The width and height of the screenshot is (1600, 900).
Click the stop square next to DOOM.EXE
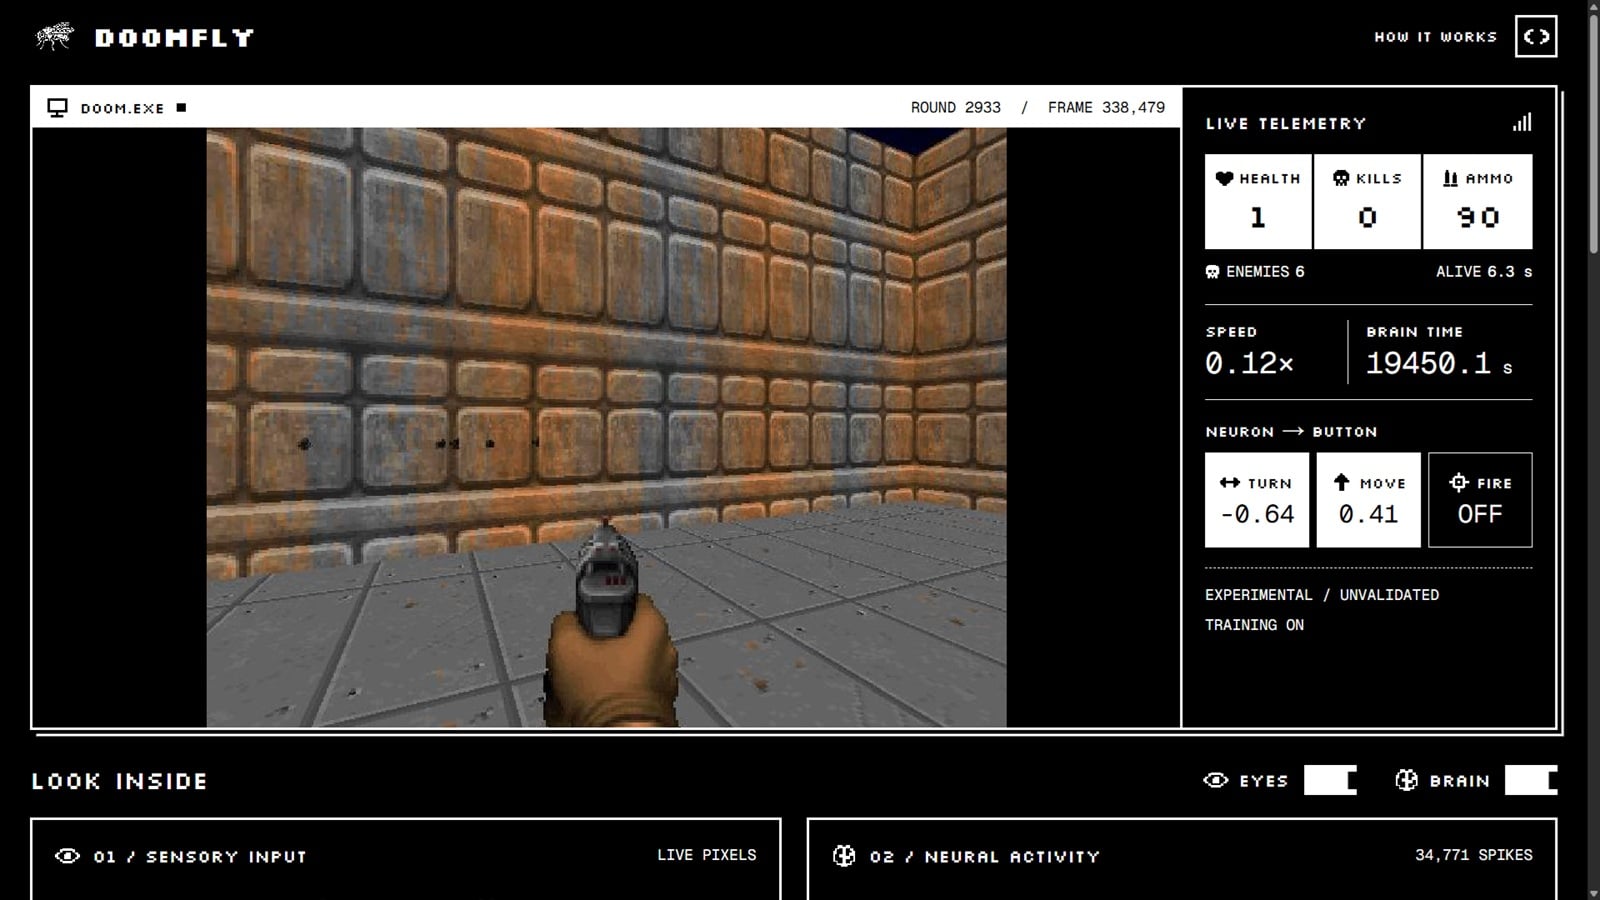181,107
